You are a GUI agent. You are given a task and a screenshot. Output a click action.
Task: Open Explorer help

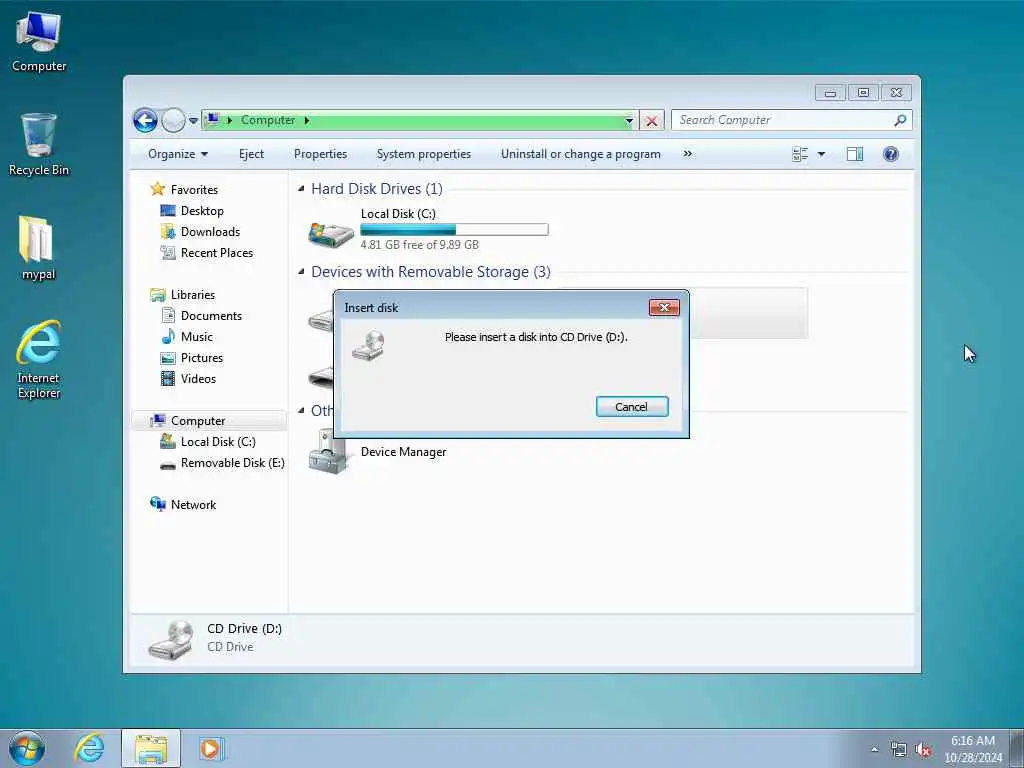pyautogui.click(x=891, y=154)
